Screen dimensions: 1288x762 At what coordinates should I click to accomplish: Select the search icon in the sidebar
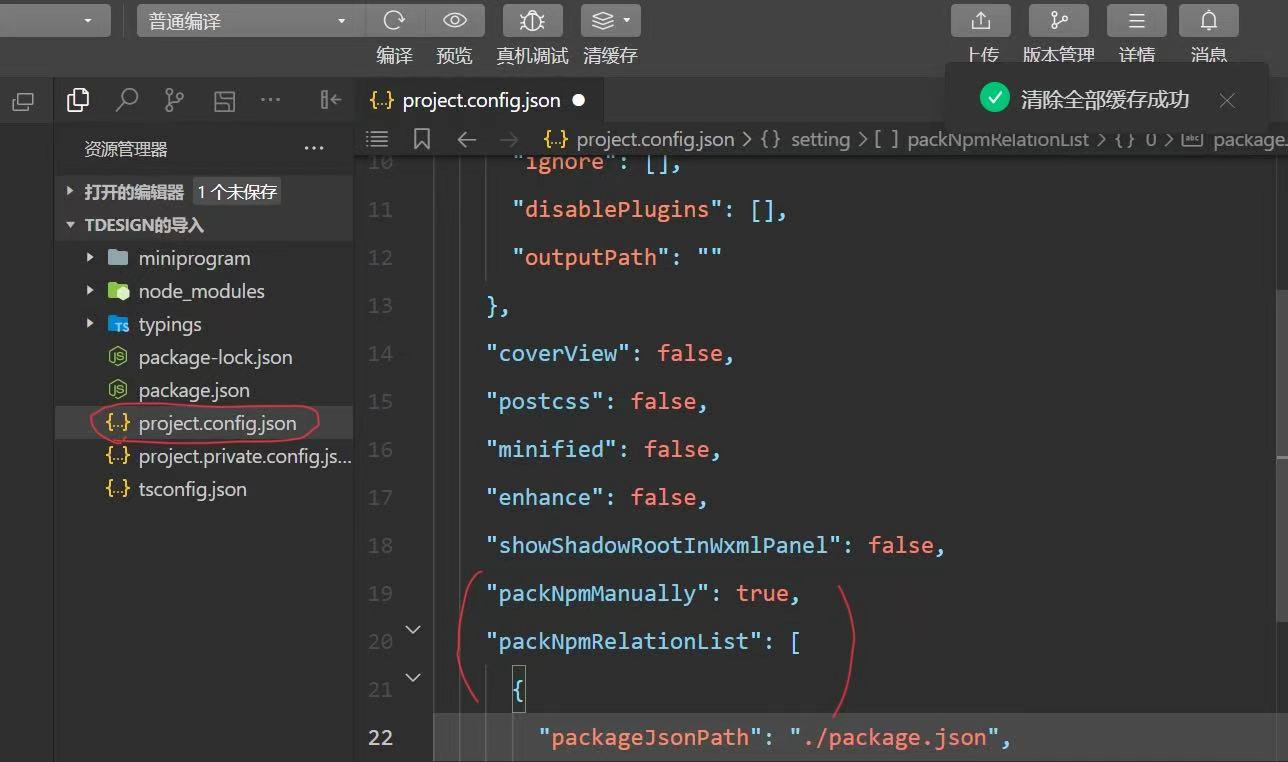(x=126, y=100)
